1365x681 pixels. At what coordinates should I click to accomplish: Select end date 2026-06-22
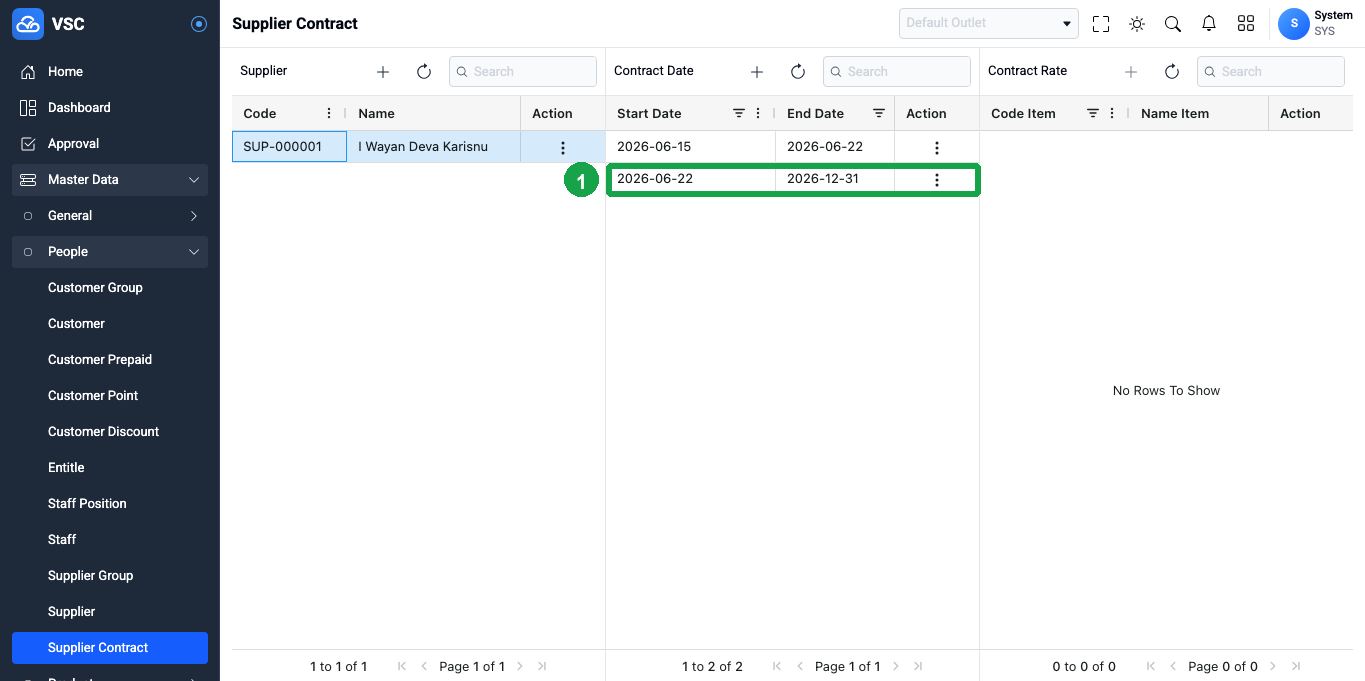835,146
